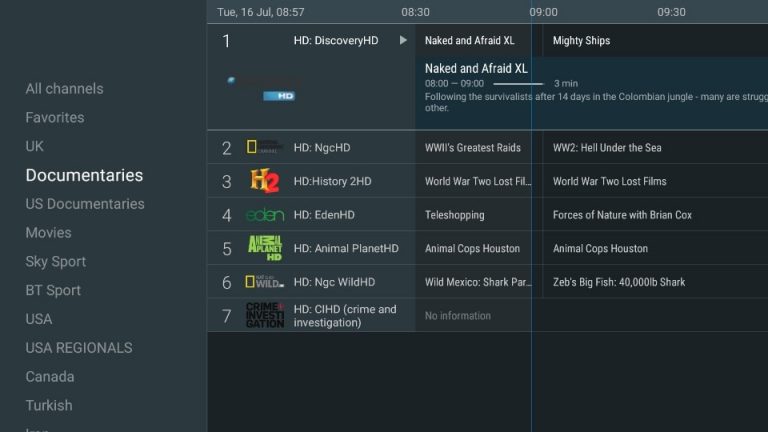Open WW2: Hell Under the Sea
This screenshot has width=768, height=432.
coord(607,147)
